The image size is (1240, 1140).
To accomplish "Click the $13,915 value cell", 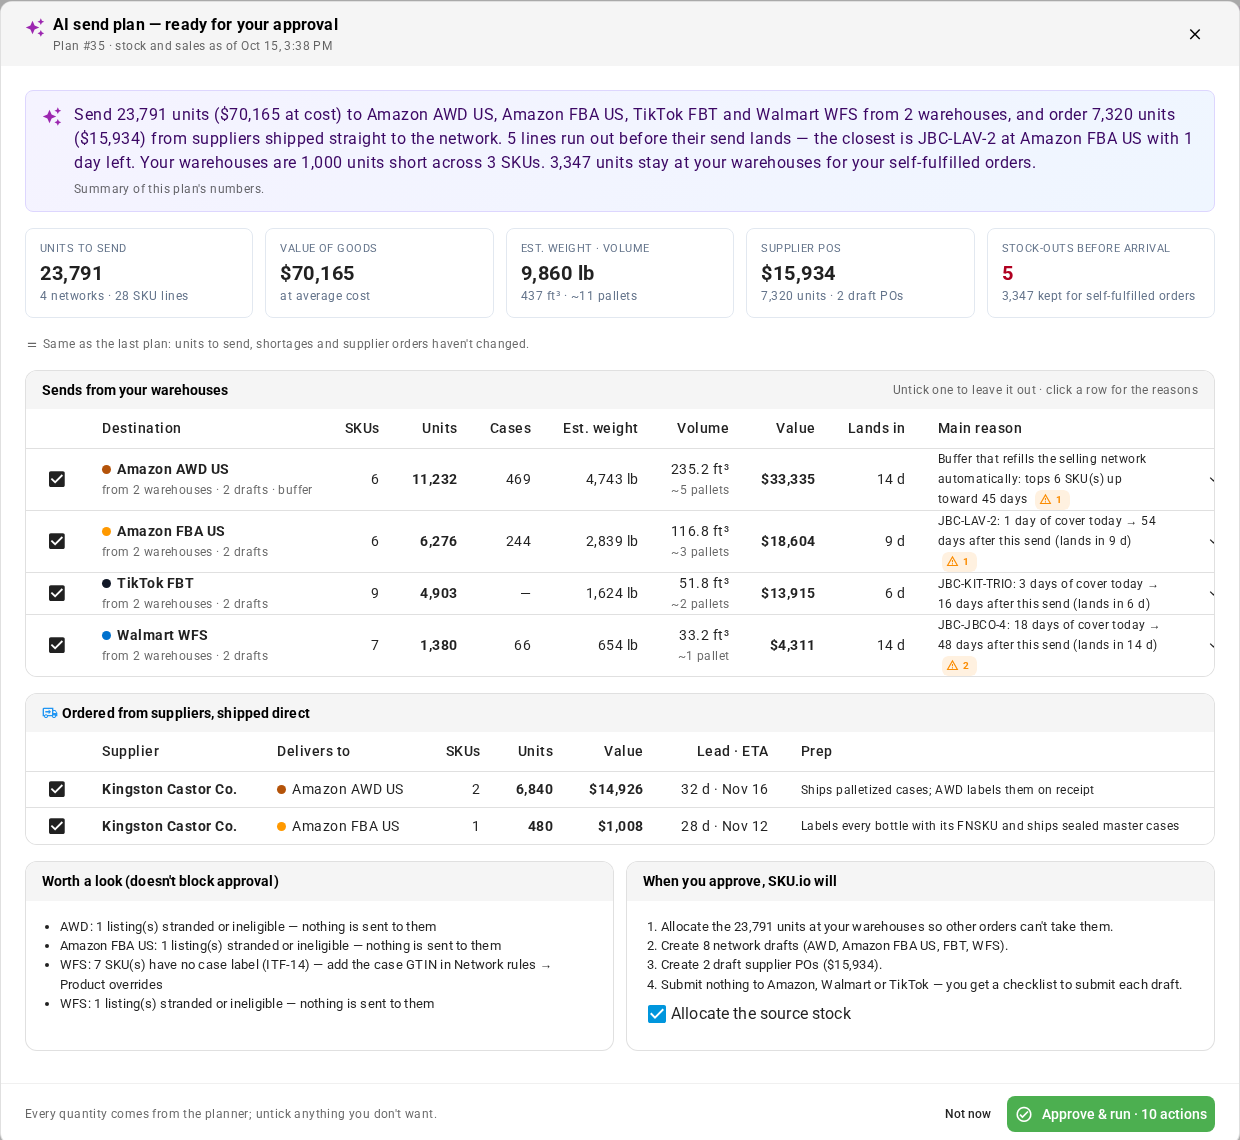I will point(788,593).
